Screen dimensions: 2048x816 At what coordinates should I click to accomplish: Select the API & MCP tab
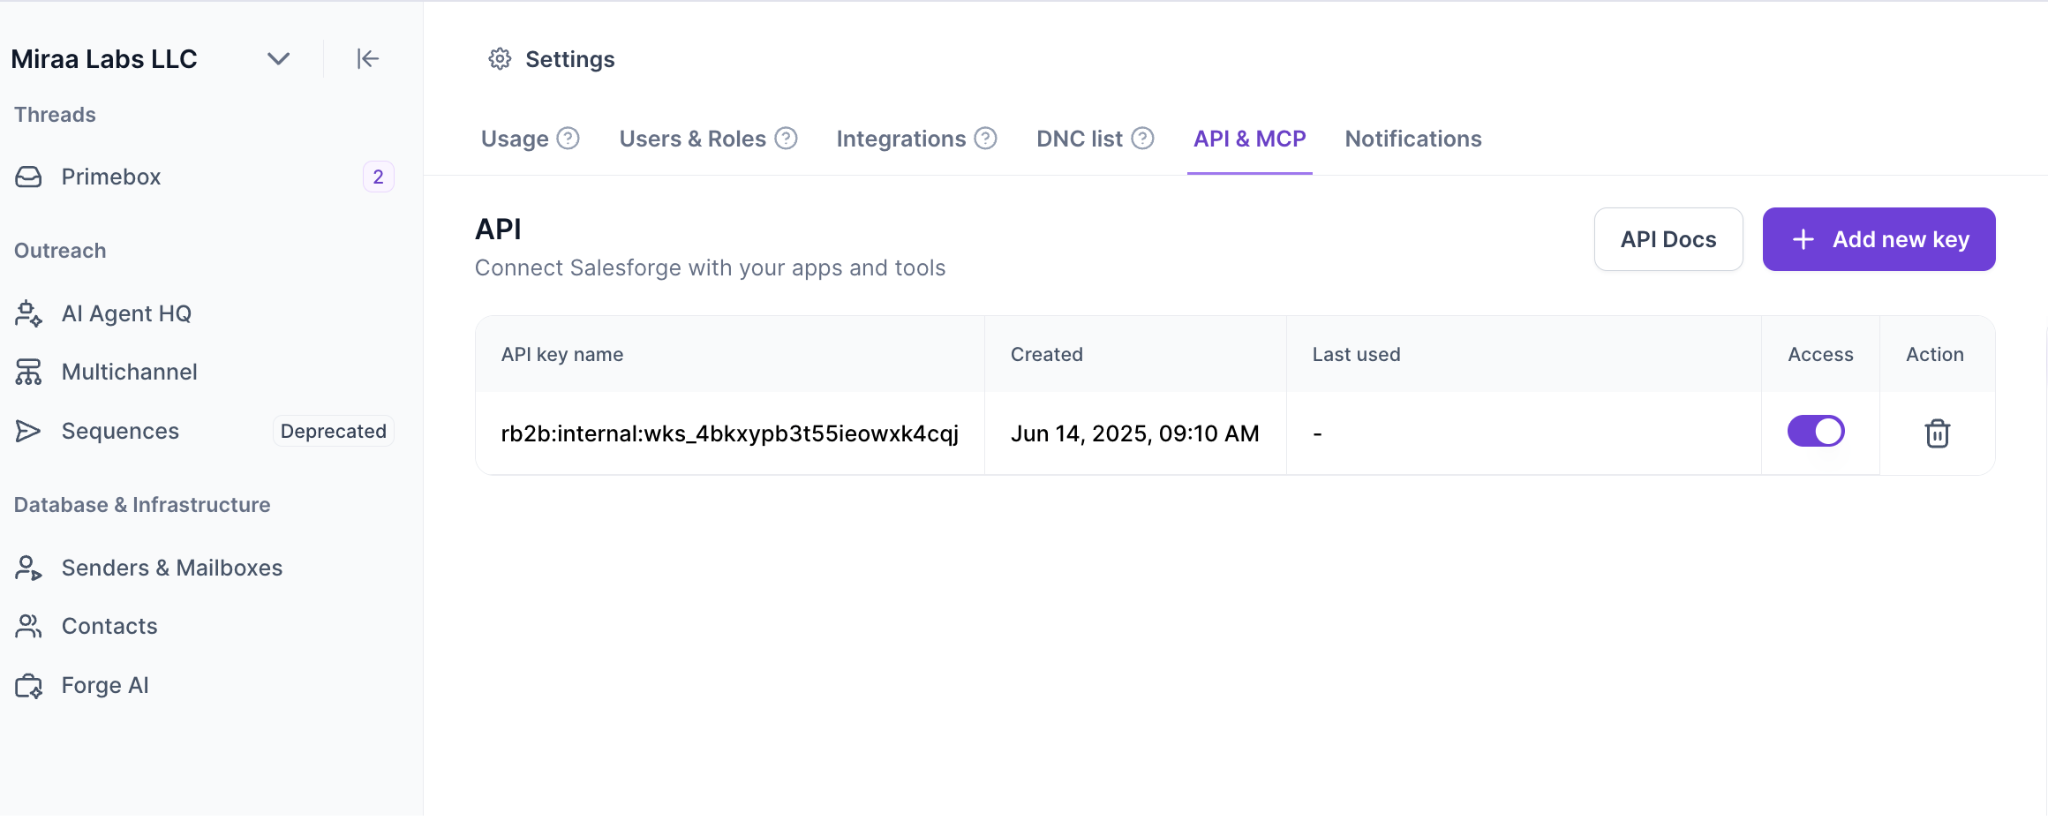pyautogui.click(x=1250, y=139)
